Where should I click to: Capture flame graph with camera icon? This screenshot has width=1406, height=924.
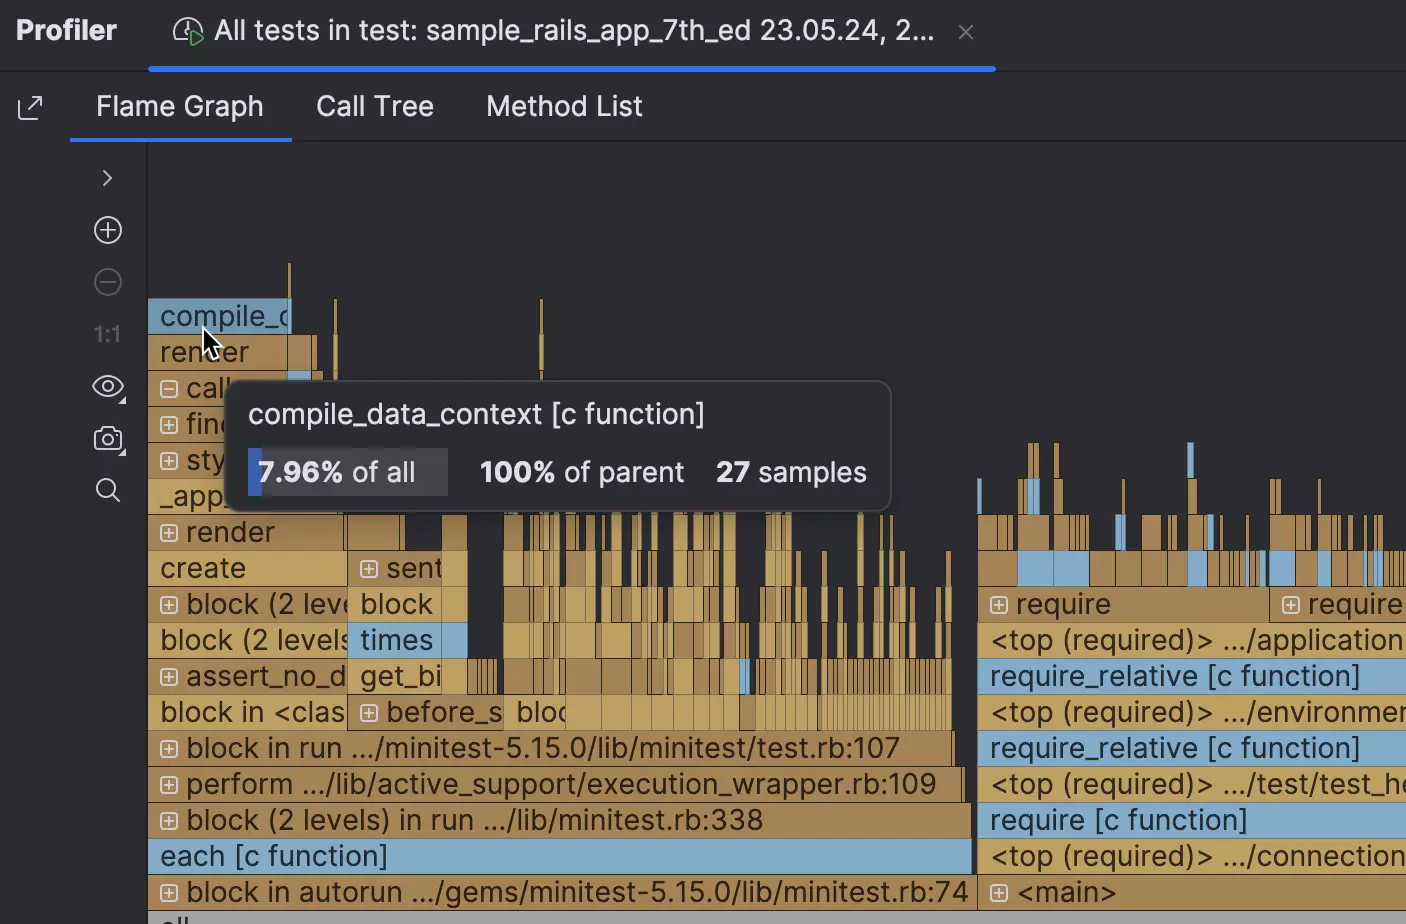point(108,439)
